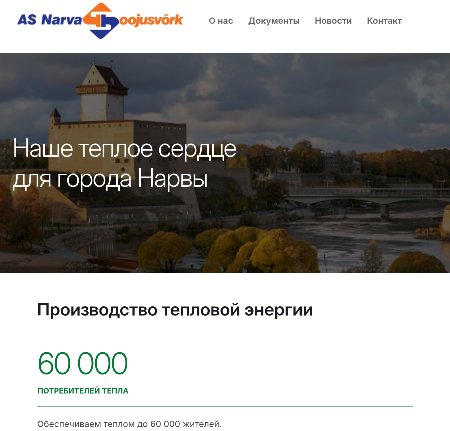Click the yellow trees in hero image
Image resolution: width=450 pixels, height=431 pixels.
pyautogui.click(x=257, y=249)
